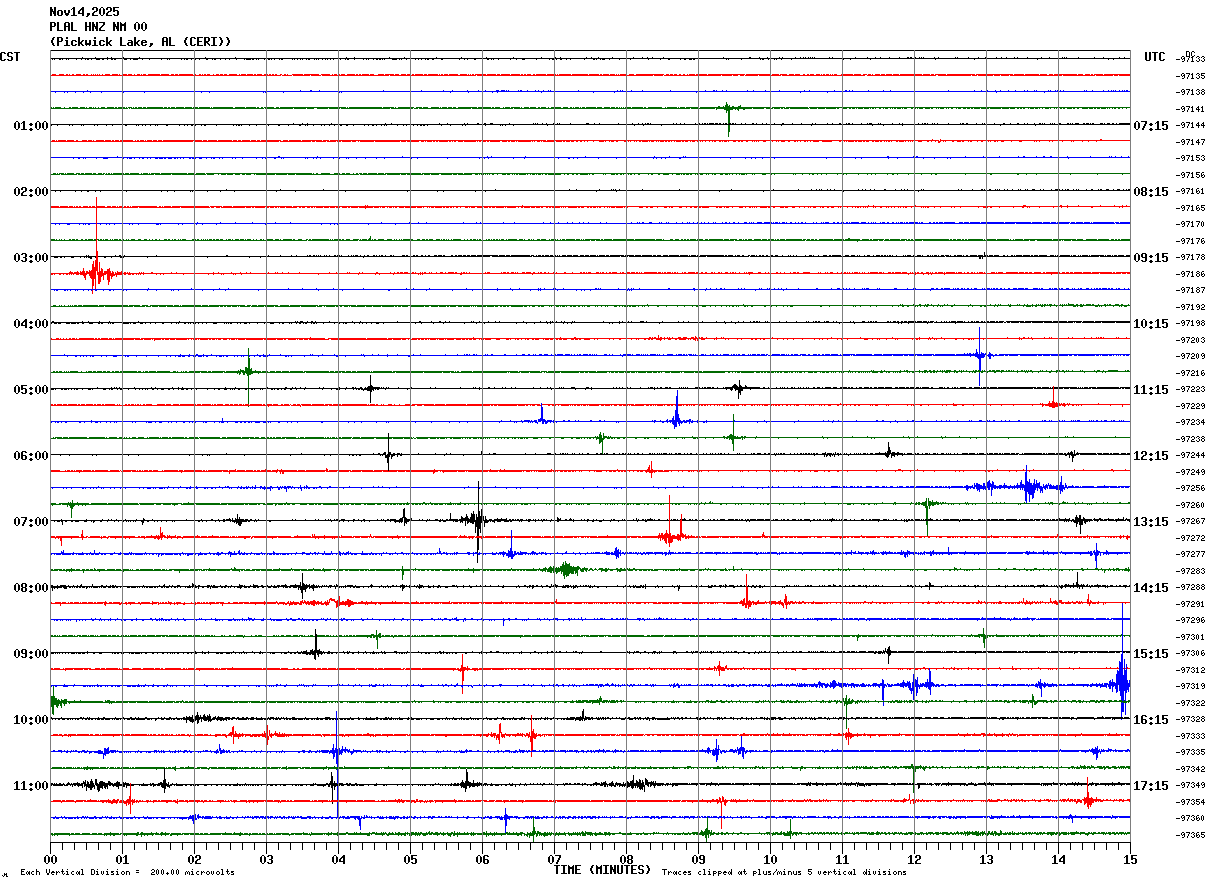Click the 10:15 UTC time label
This screenshot has width=1210, height=886.
click(x=1150, y=324)
